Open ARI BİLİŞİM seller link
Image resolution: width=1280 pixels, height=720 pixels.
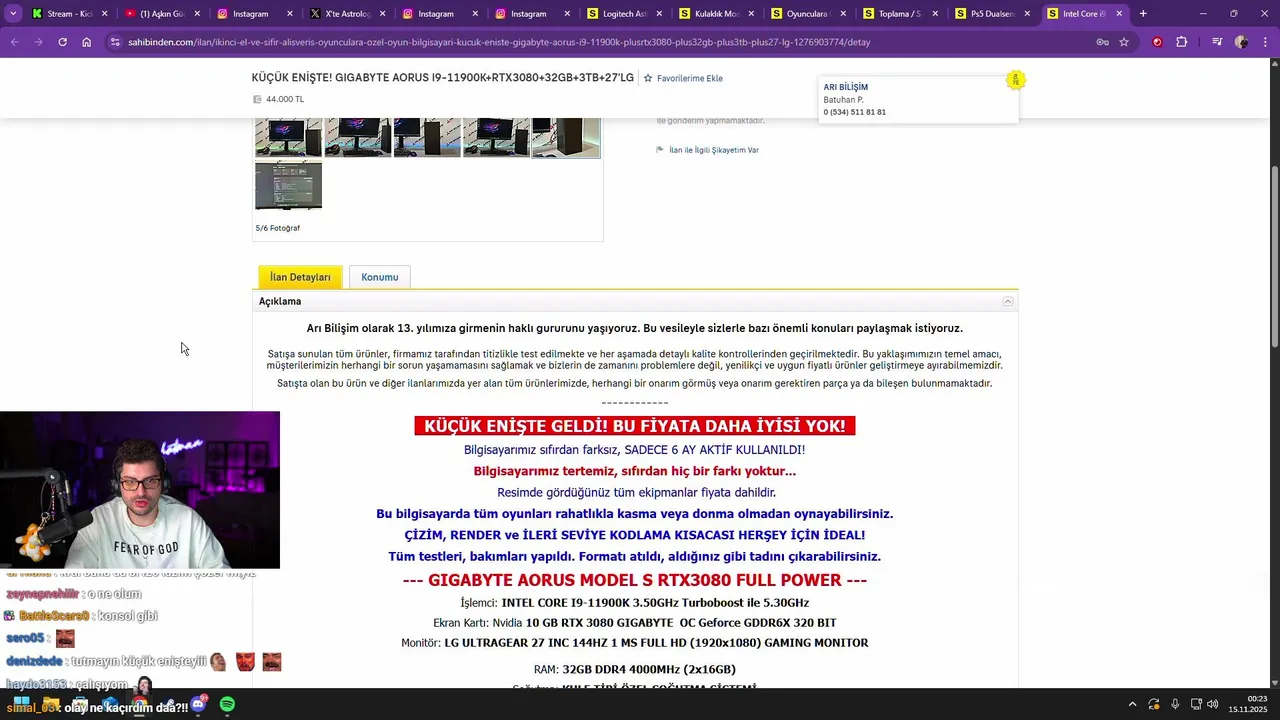pyautogui.click(x=846, y=87)
